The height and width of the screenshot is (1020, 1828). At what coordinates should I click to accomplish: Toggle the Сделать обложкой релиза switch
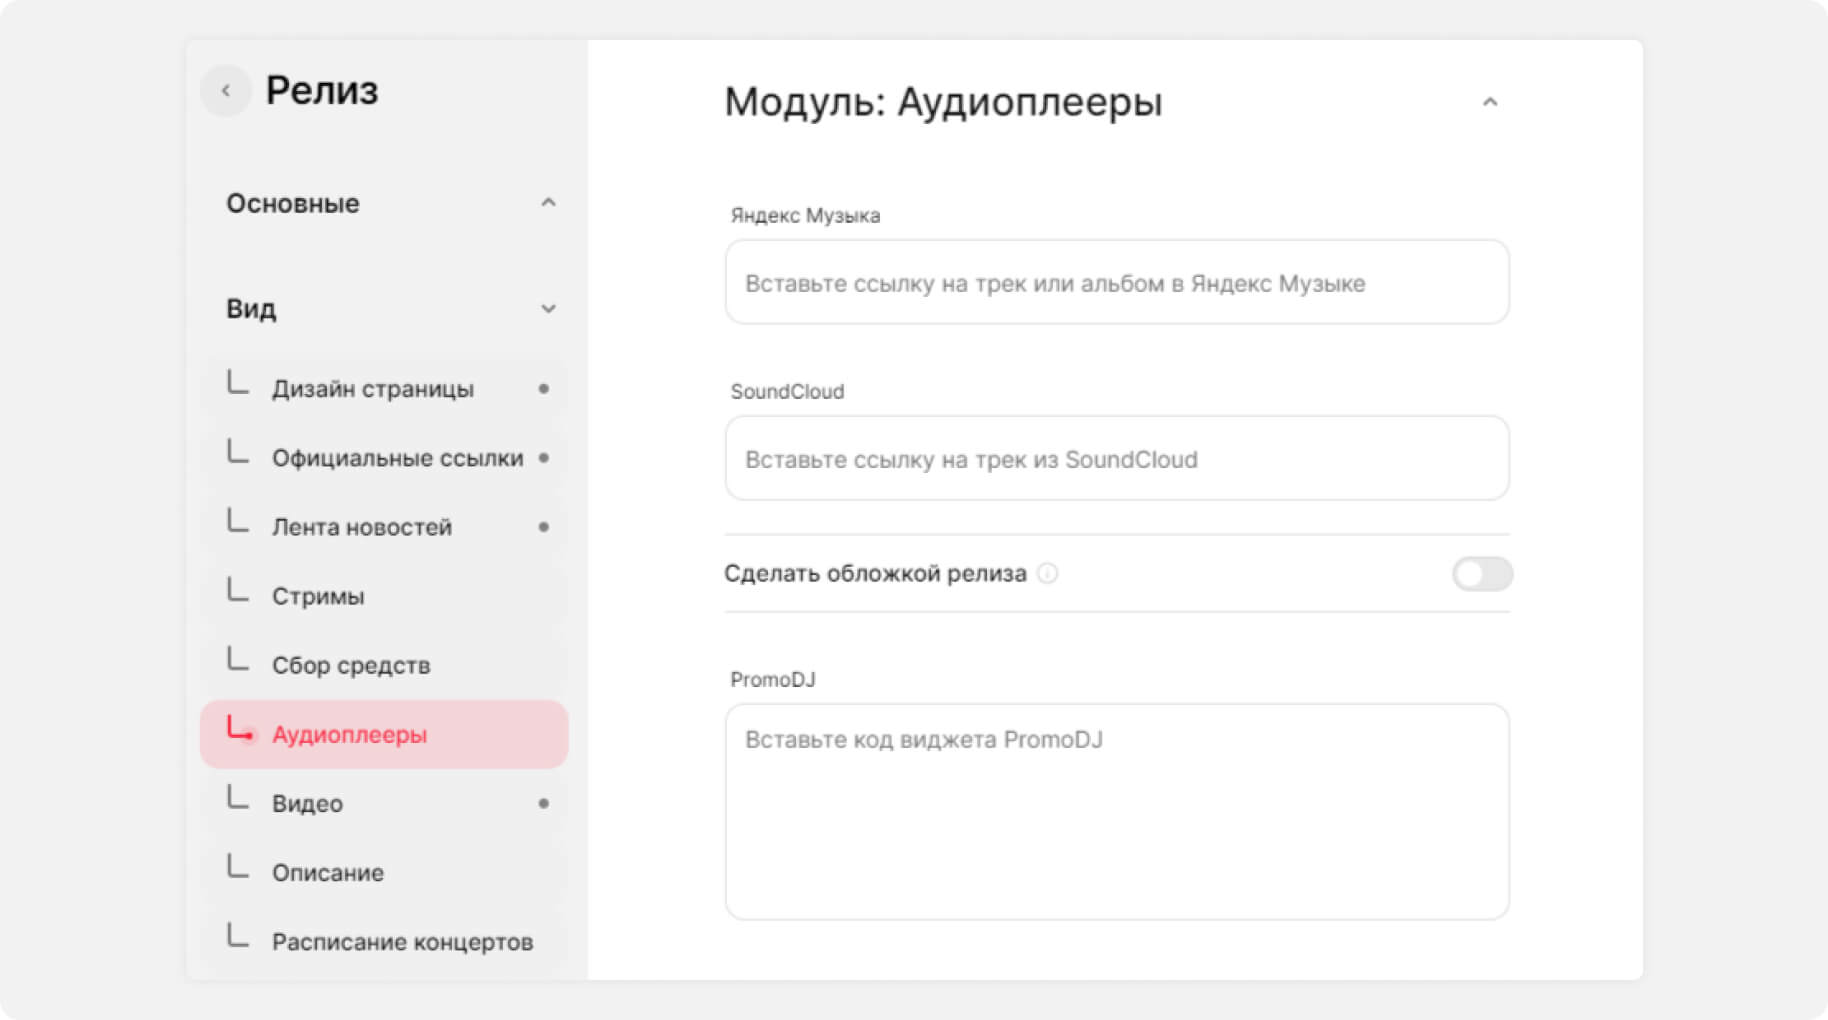pos(1481,574)
